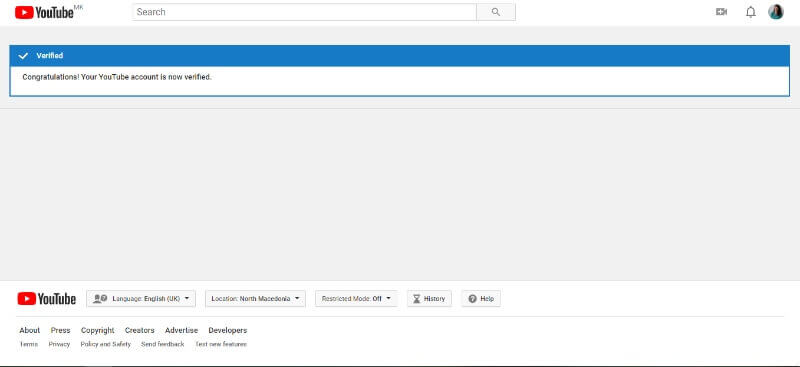Focus the Search input field
This screenshot has width=800, height=367.
point(304,12)
